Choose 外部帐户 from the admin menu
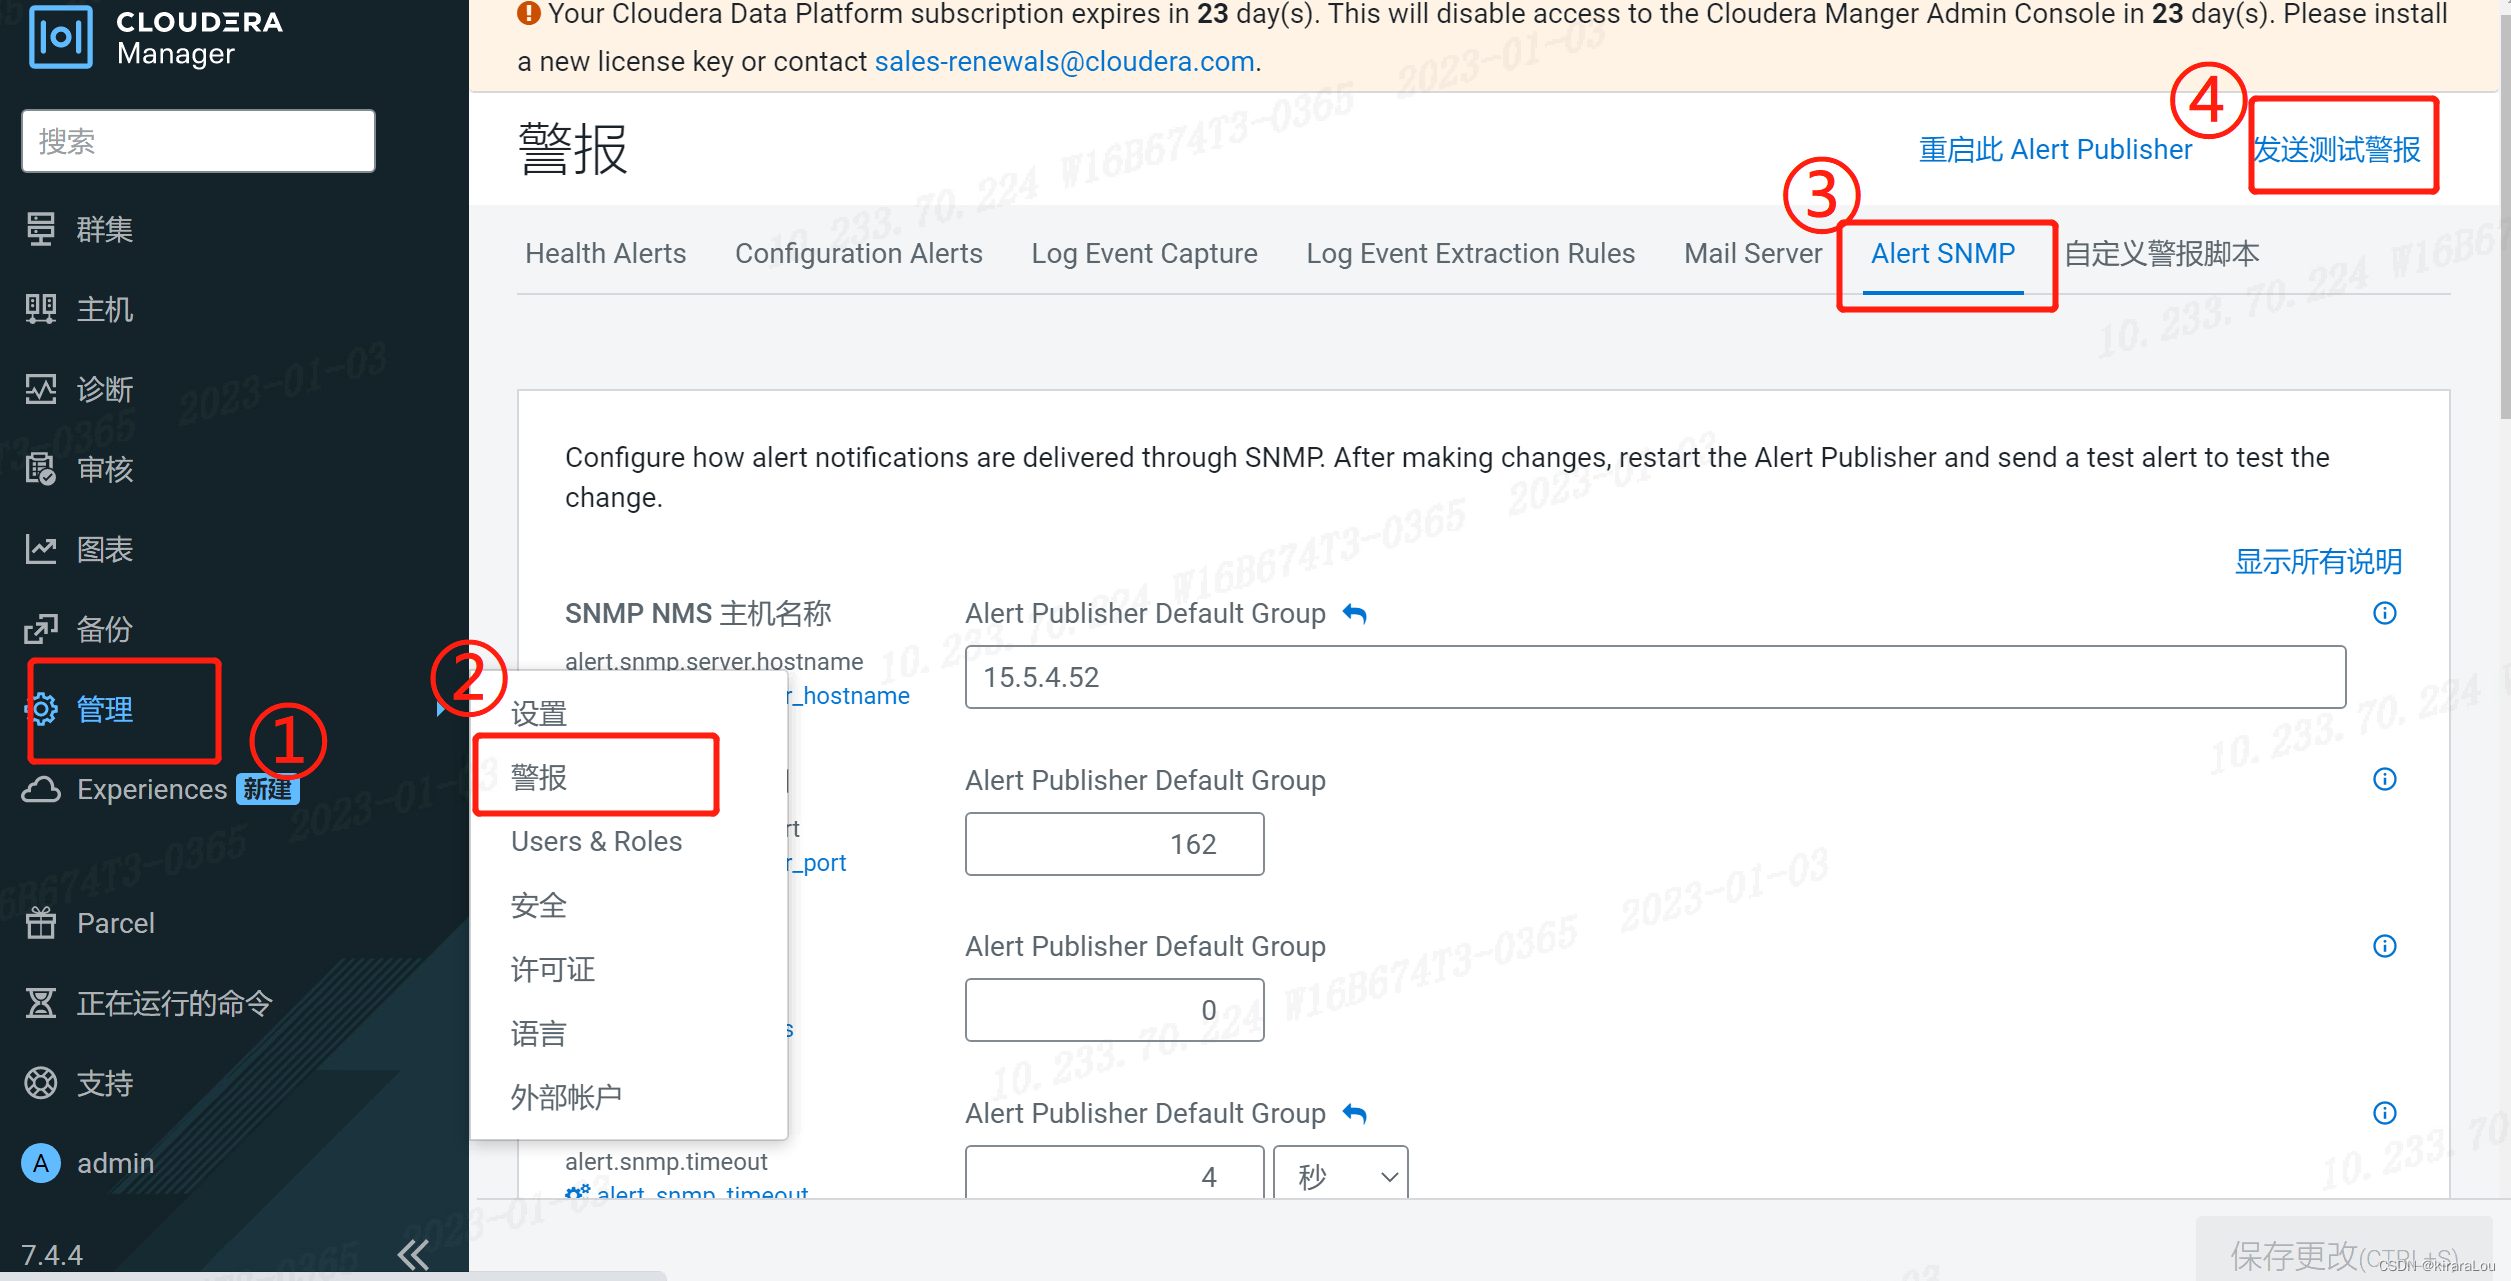The width and height of the screenshot is (2511, 1281). click(566, 1097)
